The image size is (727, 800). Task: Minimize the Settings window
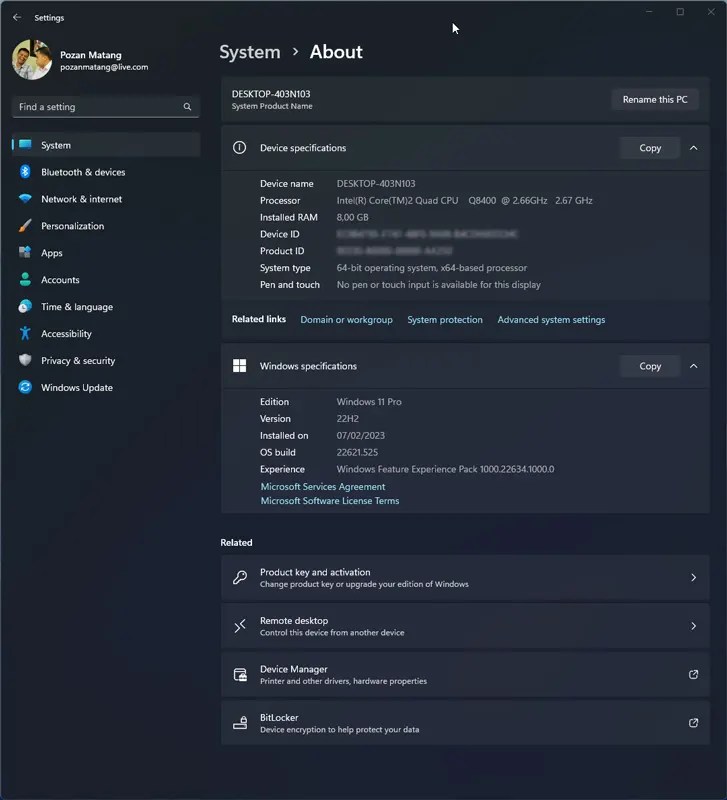pos(649,12)
